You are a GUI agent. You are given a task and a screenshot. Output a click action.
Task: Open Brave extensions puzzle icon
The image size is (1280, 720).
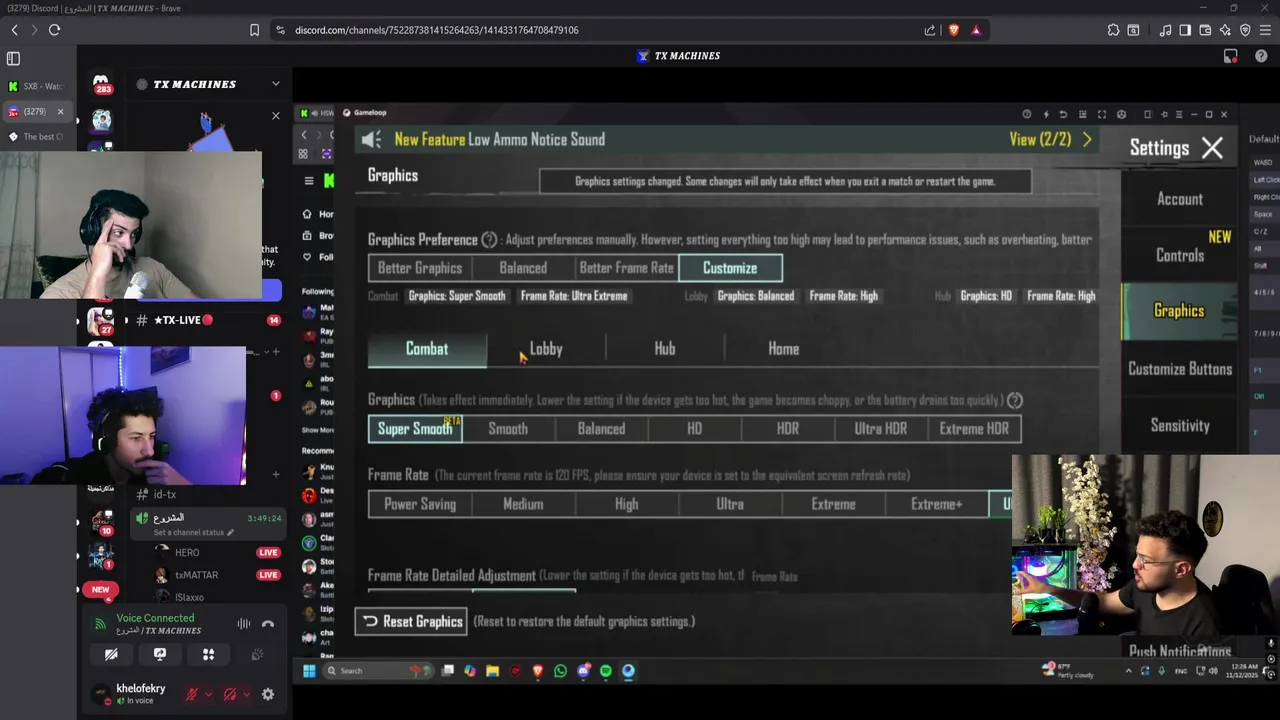click(x=1113, y=30)
